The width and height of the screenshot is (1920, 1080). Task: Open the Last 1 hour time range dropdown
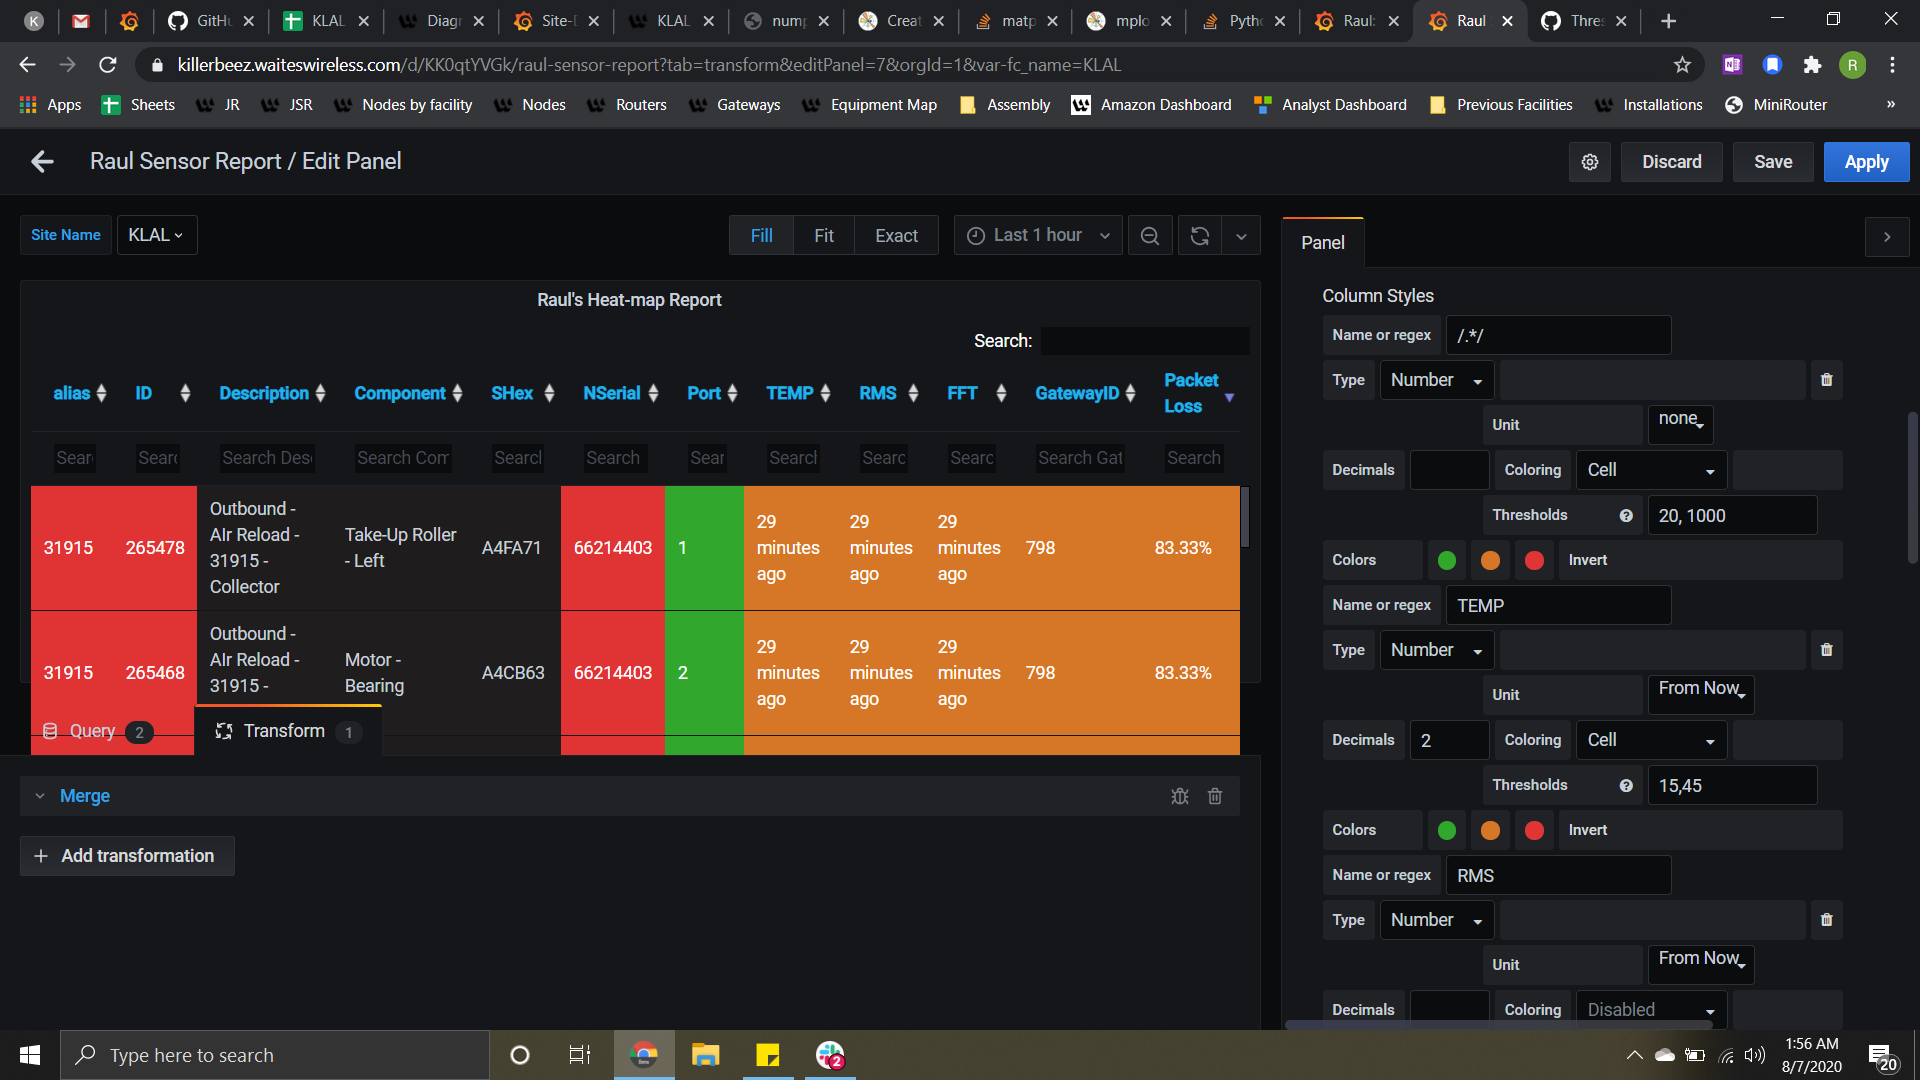coord(1037,234)
